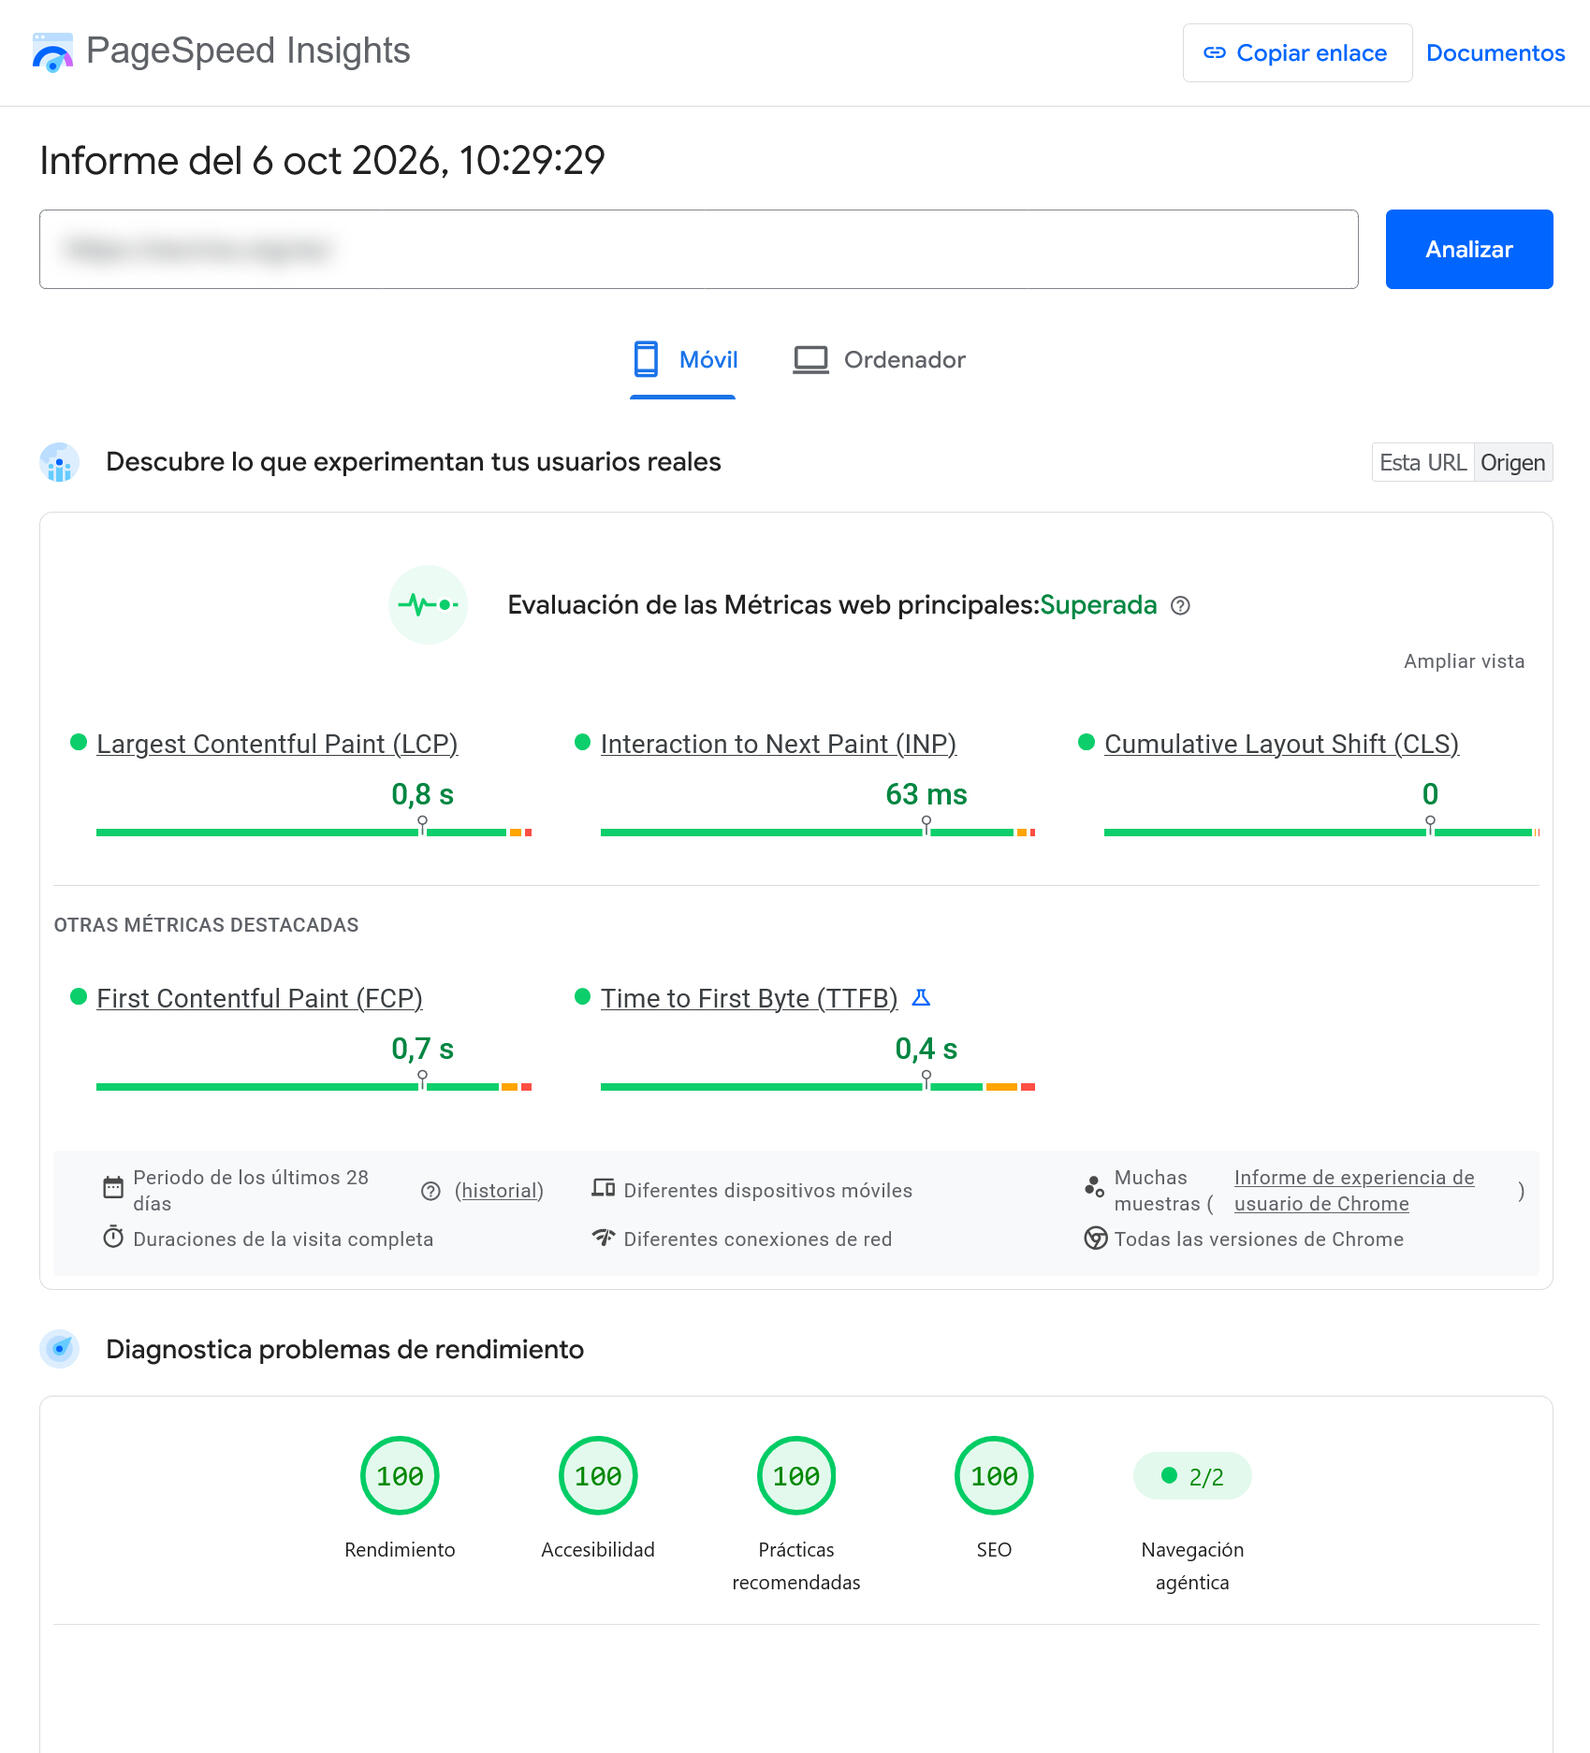
Task: Open Cumulative Layout Shift (CLS) link
Action: [1281, 744]
